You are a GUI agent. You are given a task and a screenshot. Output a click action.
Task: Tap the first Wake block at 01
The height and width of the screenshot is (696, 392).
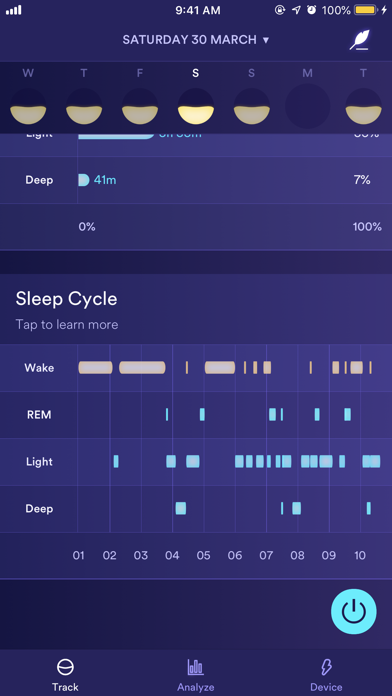coord(95,368)
